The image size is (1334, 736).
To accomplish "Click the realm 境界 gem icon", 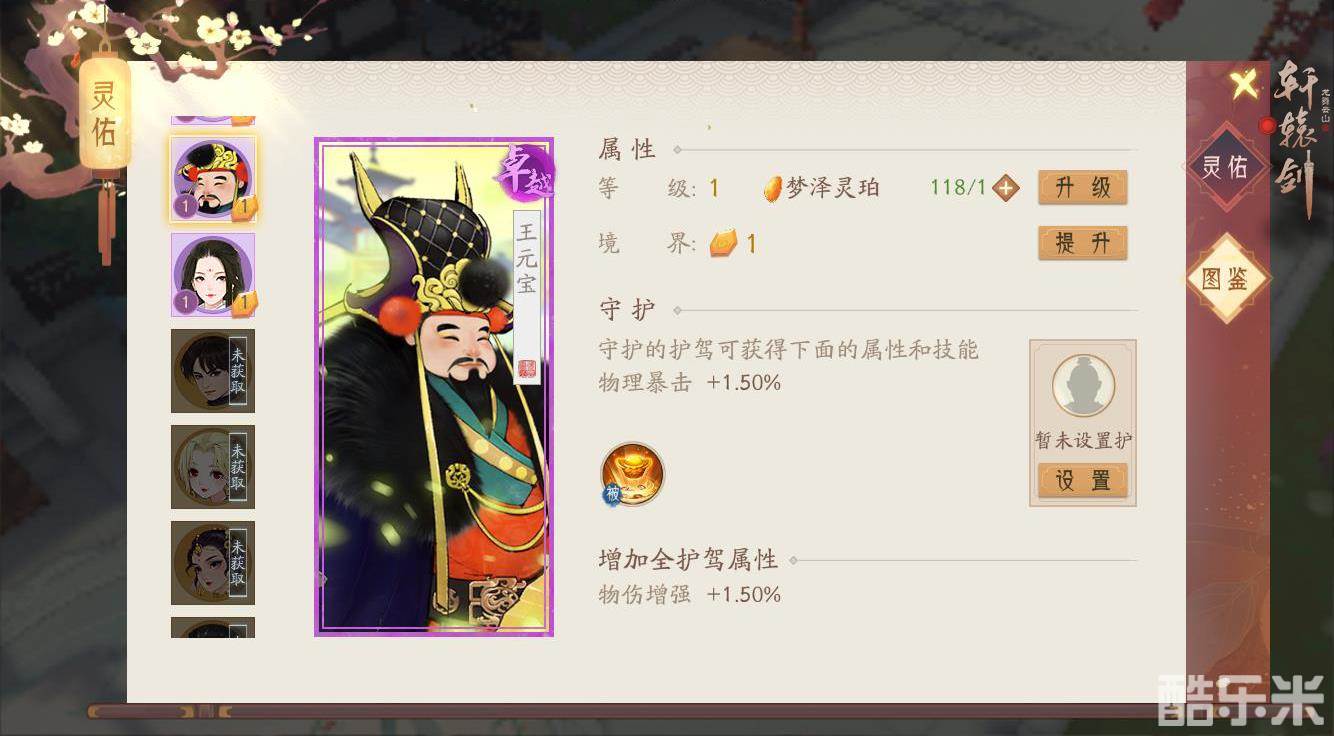I will (723, 243).
